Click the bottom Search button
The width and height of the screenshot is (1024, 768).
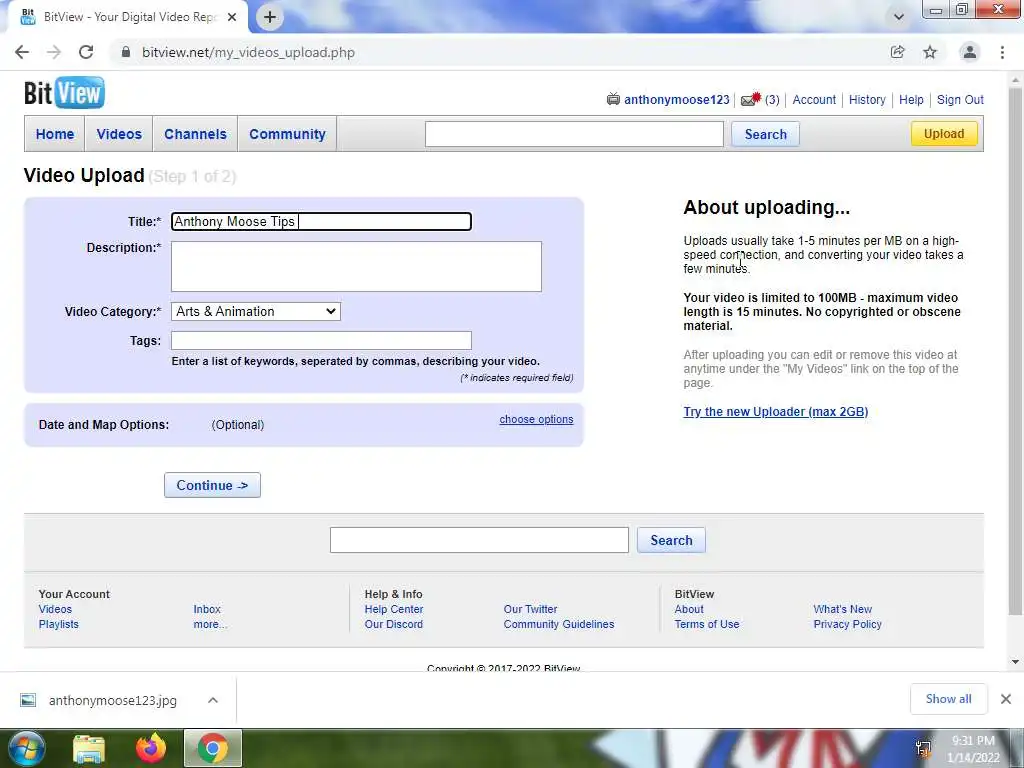(671, 540)
